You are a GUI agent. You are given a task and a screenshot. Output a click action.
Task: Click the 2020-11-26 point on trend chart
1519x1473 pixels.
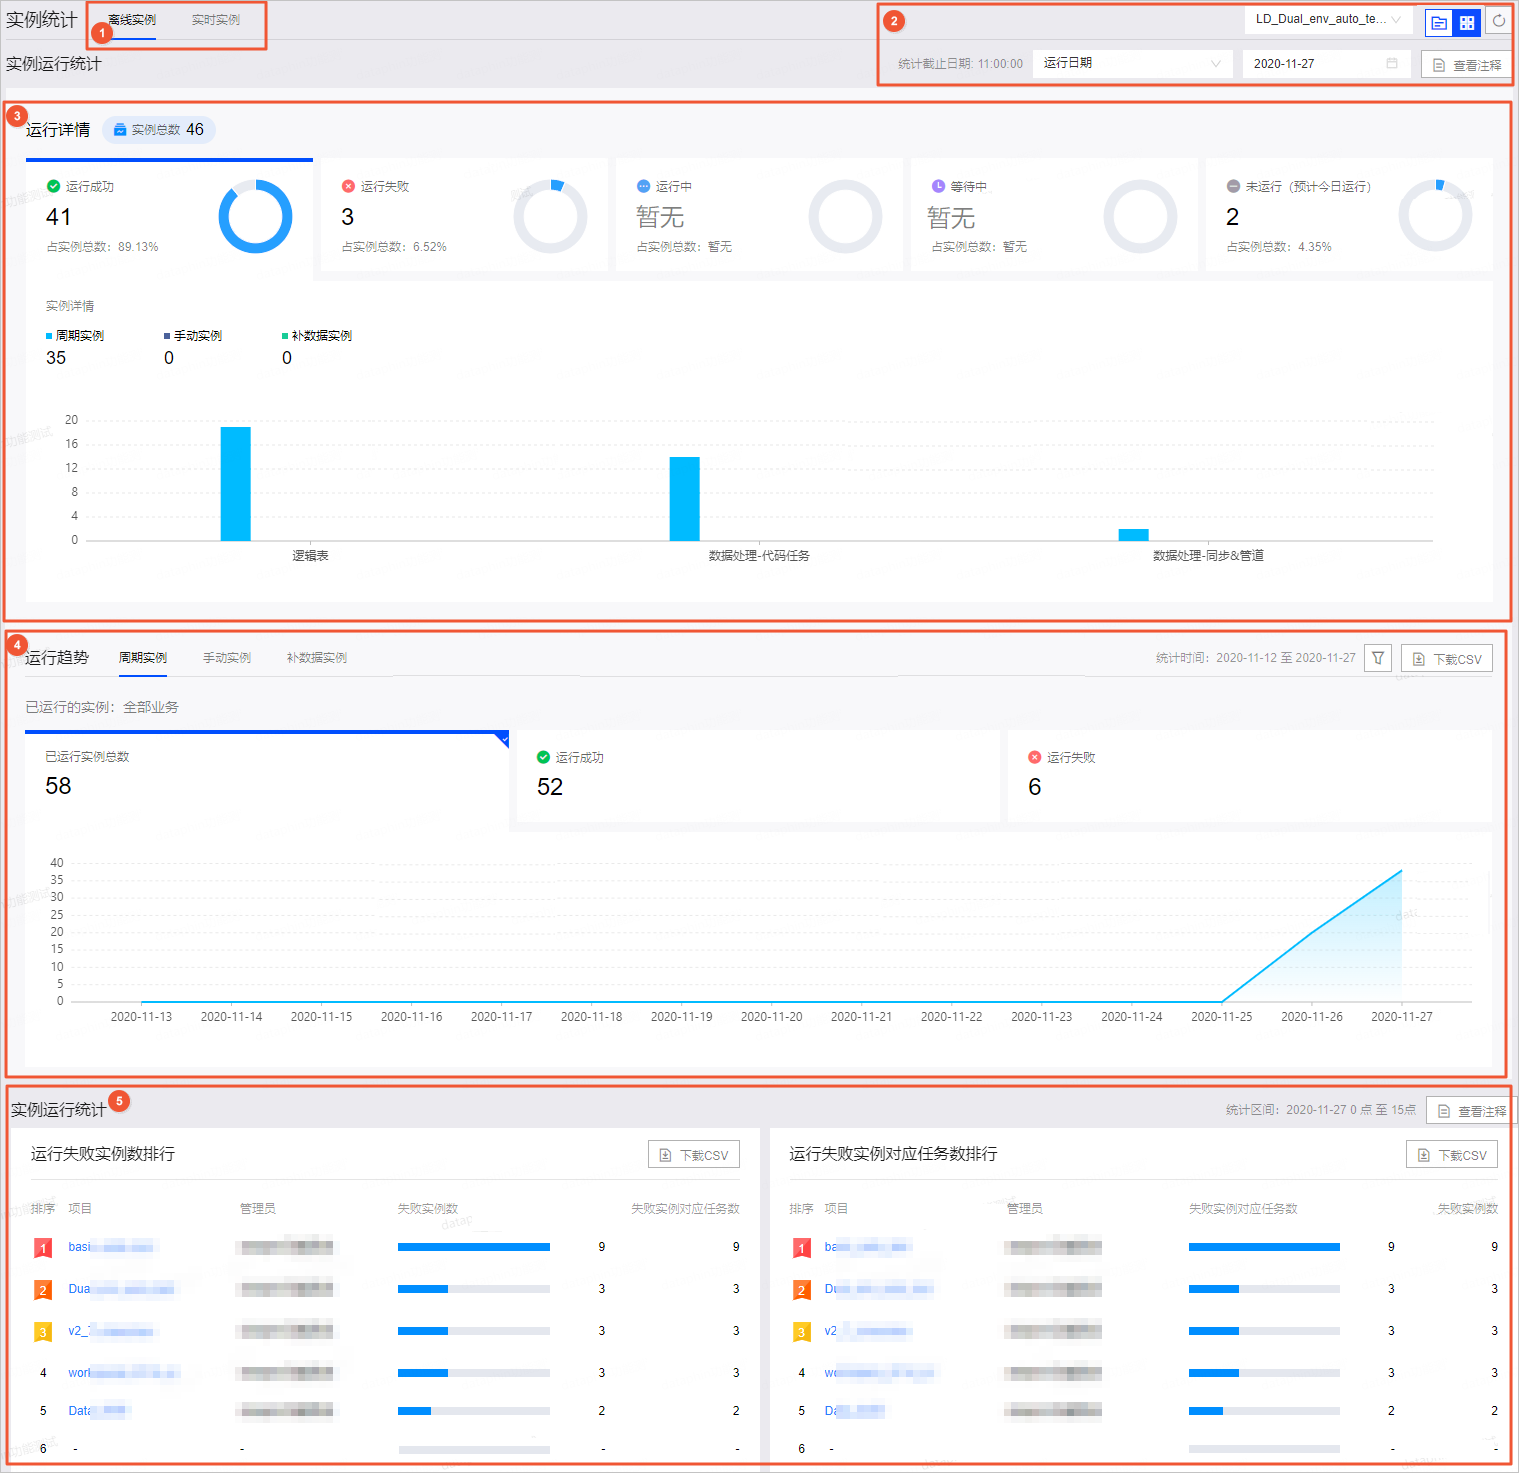pyautogui.click(x=1312, y=932)
